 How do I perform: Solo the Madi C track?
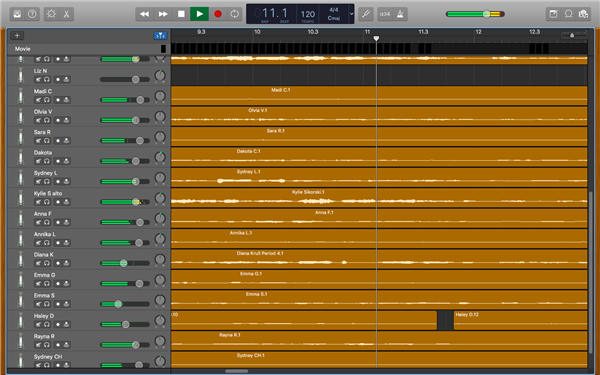pos(47,100)
